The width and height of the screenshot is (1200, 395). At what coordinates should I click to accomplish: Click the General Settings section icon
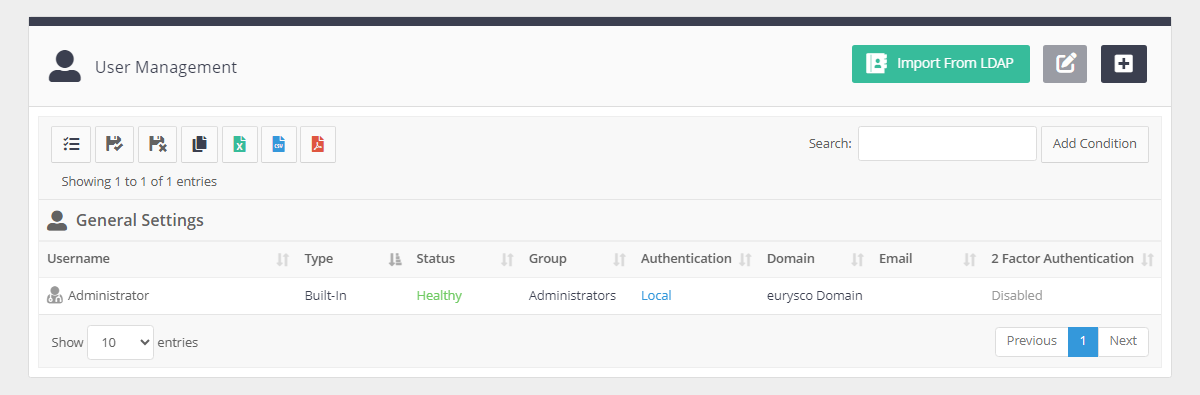(57, 220)
